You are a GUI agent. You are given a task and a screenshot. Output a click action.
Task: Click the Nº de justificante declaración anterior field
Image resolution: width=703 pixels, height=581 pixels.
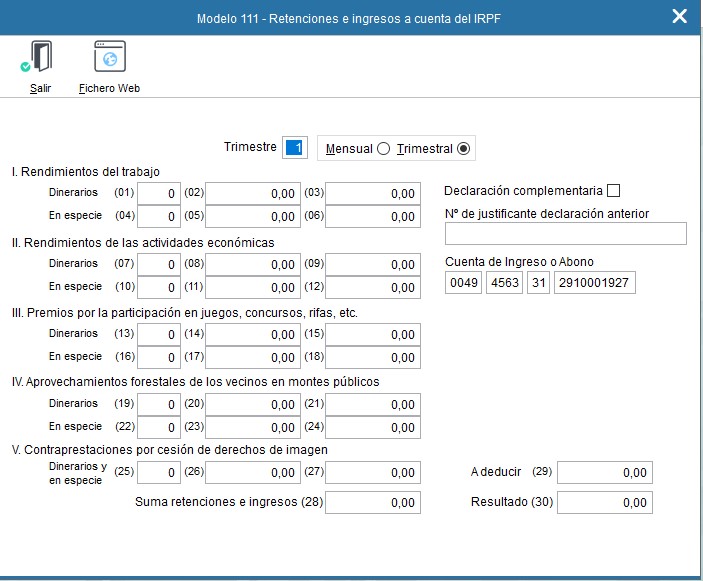click(565, 234)
